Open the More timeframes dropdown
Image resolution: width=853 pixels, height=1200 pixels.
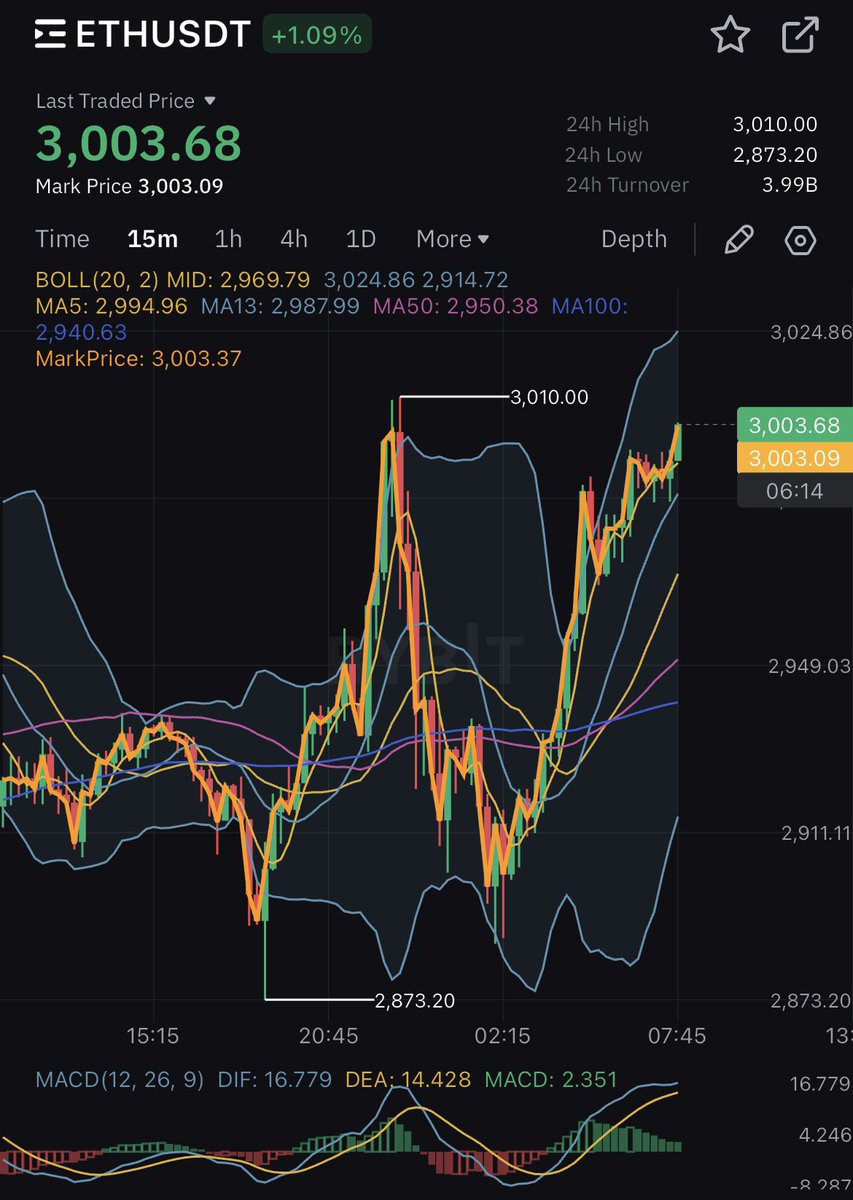(453, 239)
